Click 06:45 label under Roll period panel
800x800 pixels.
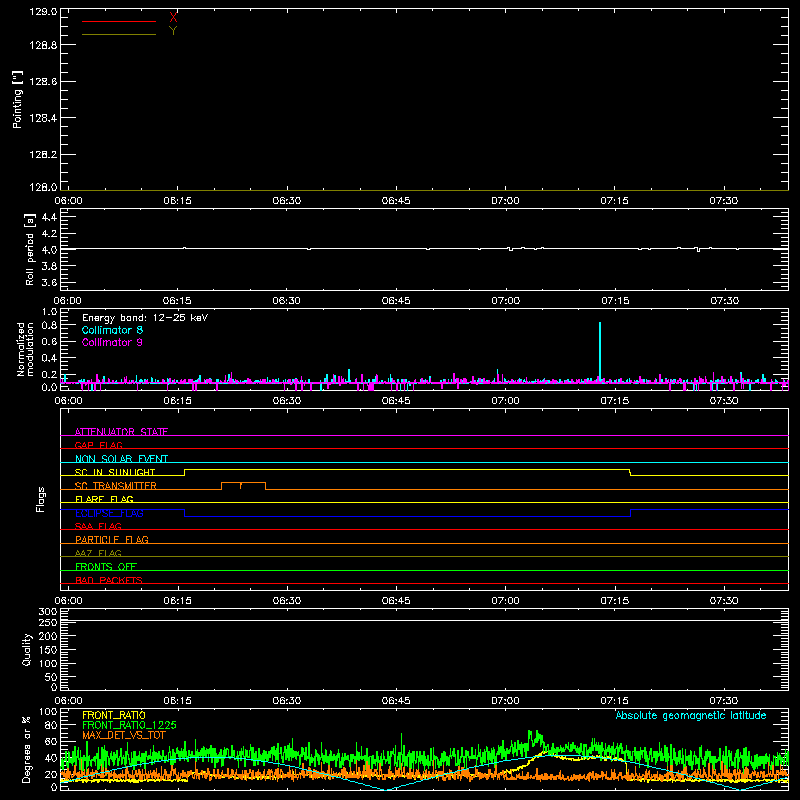(396, 301)
